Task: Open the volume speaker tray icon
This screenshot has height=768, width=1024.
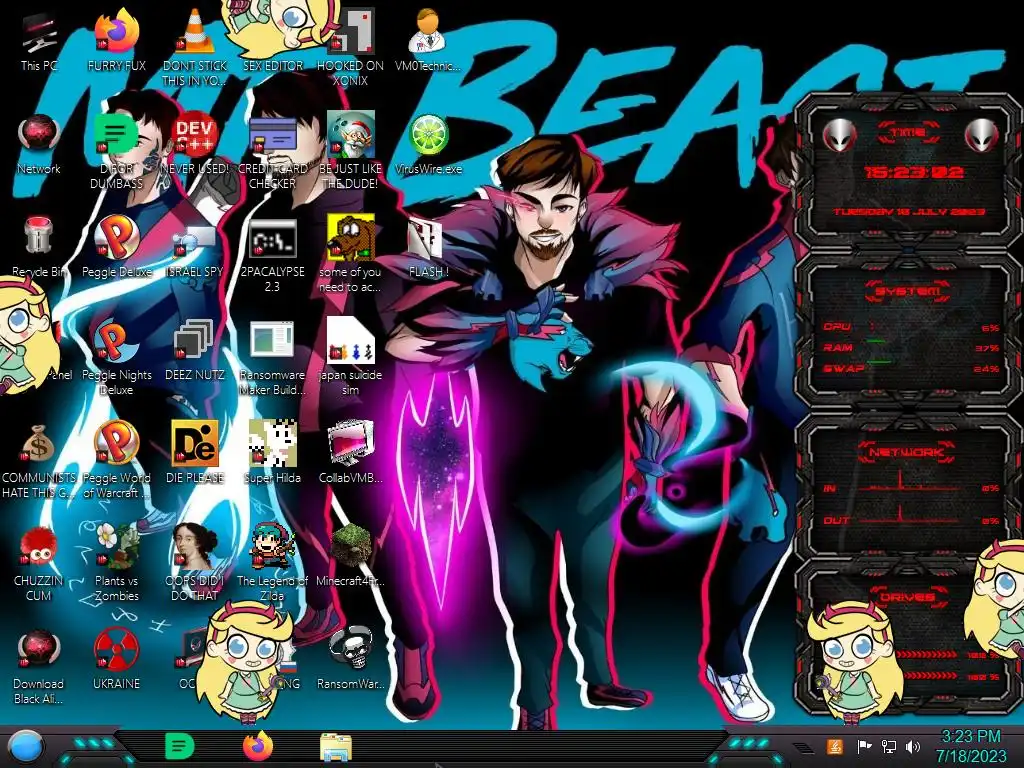Action: pos(913,746)
